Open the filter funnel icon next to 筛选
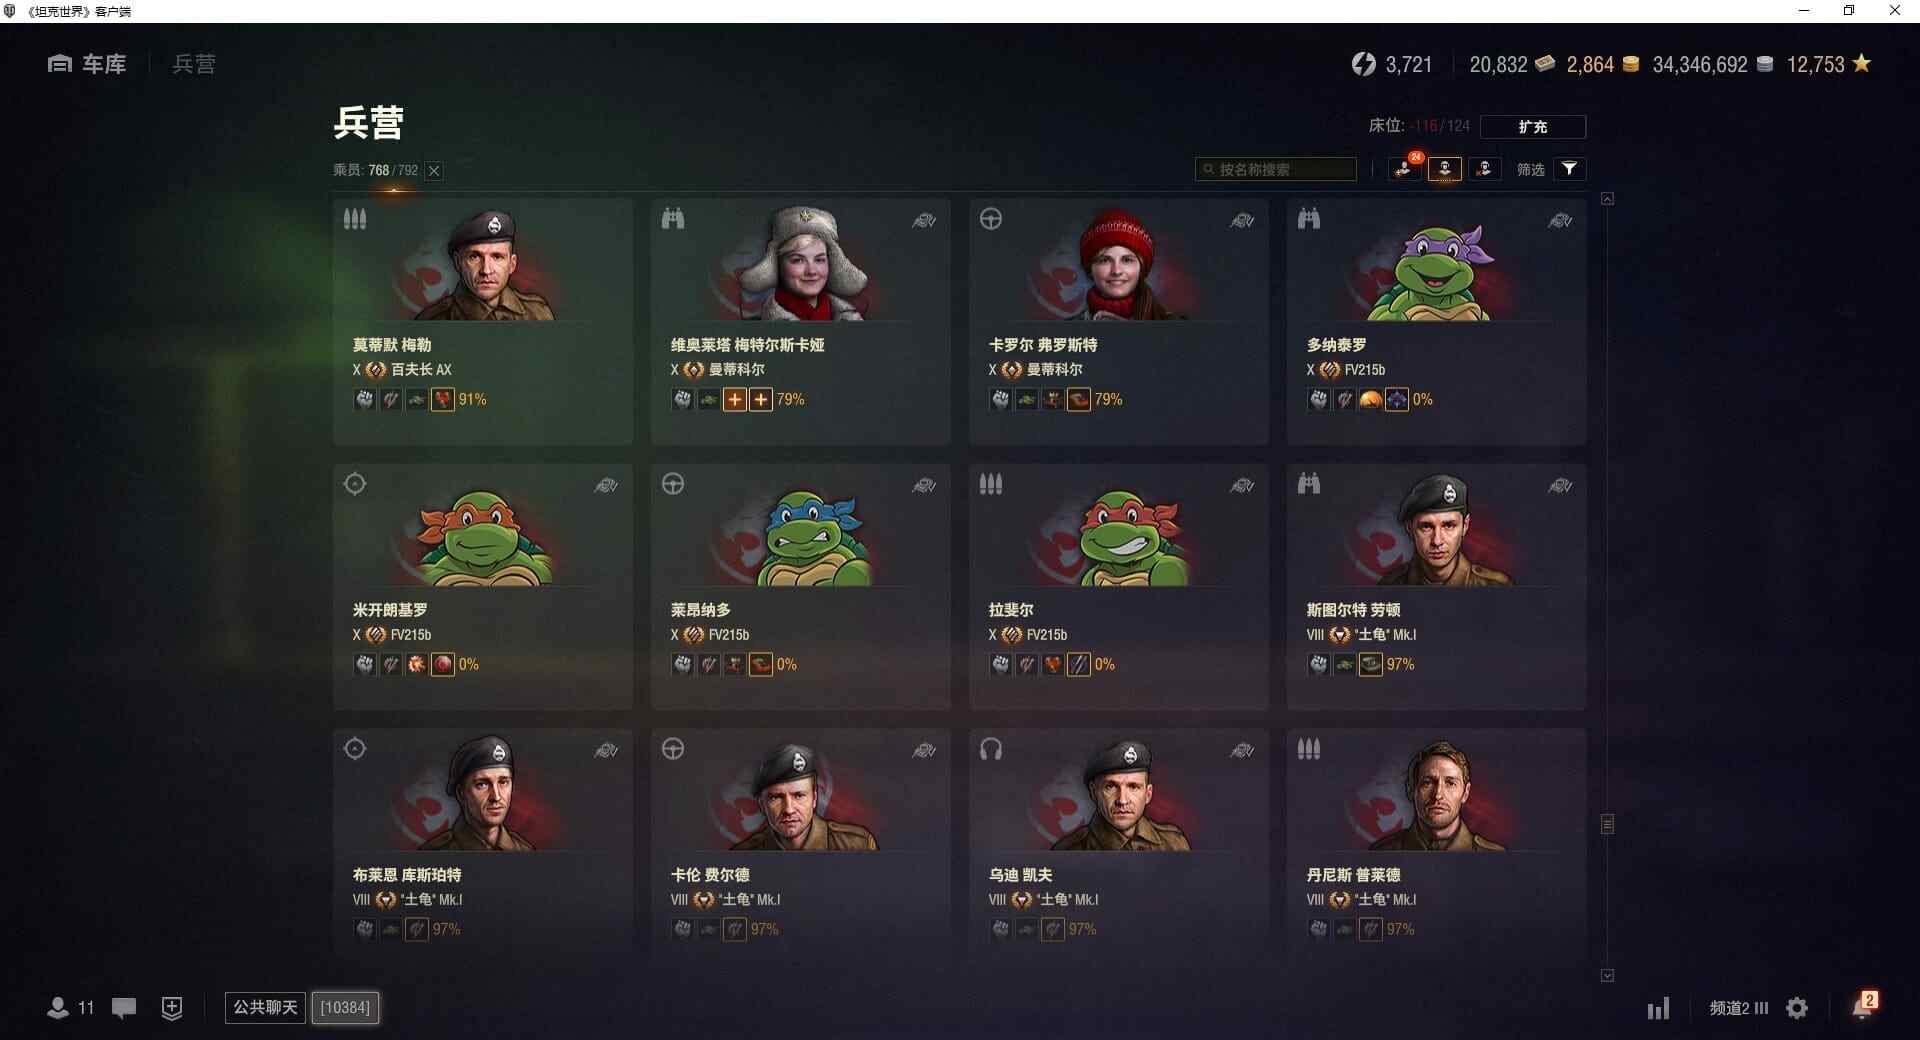Screen dimensions: 1920x1040 pyautogui.click(x=1569, y=169)
